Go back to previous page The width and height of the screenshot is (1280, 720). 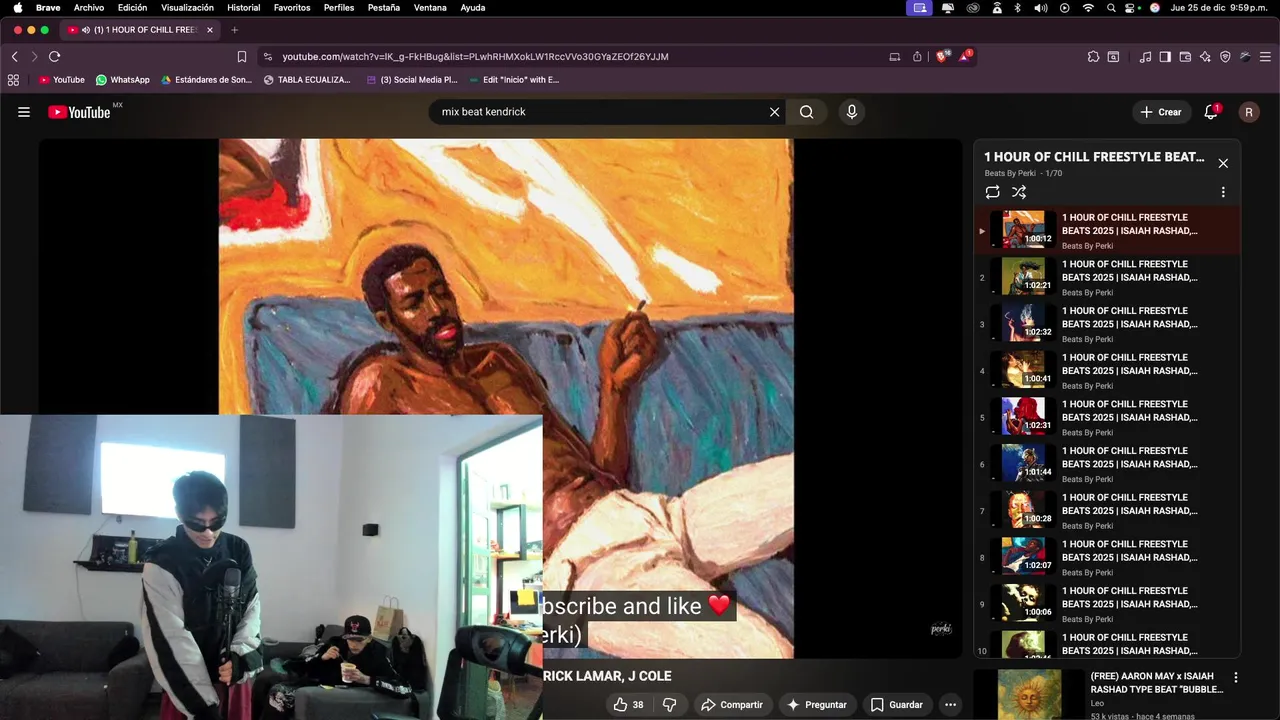tap(14, 57)
